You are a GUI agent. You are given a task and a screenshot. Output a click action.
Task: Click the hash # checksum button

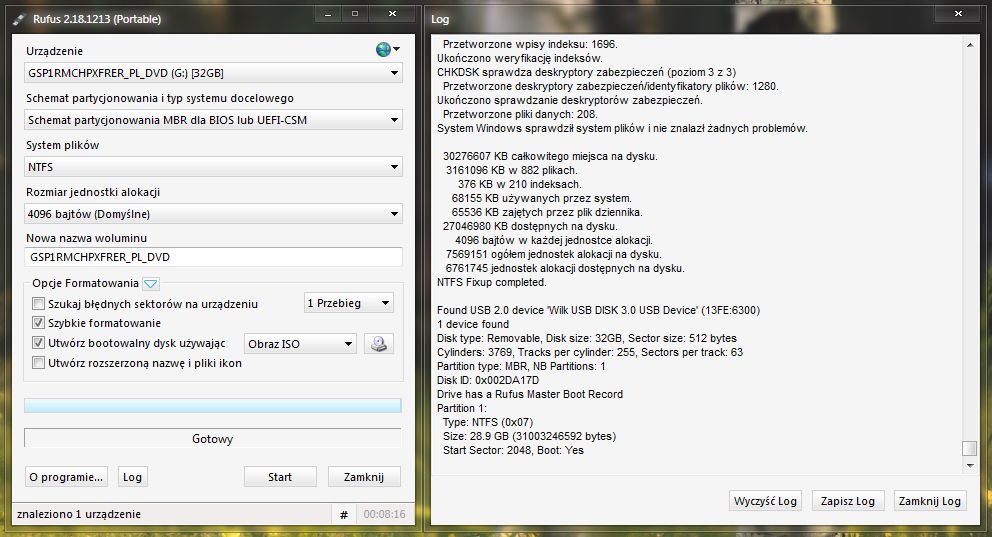pos(344,514)
